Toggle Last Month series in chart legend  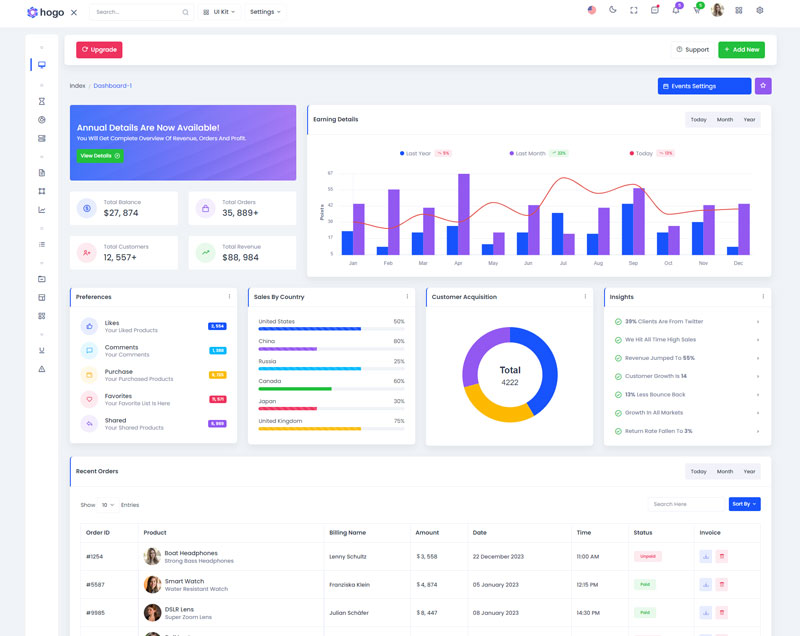527,153
